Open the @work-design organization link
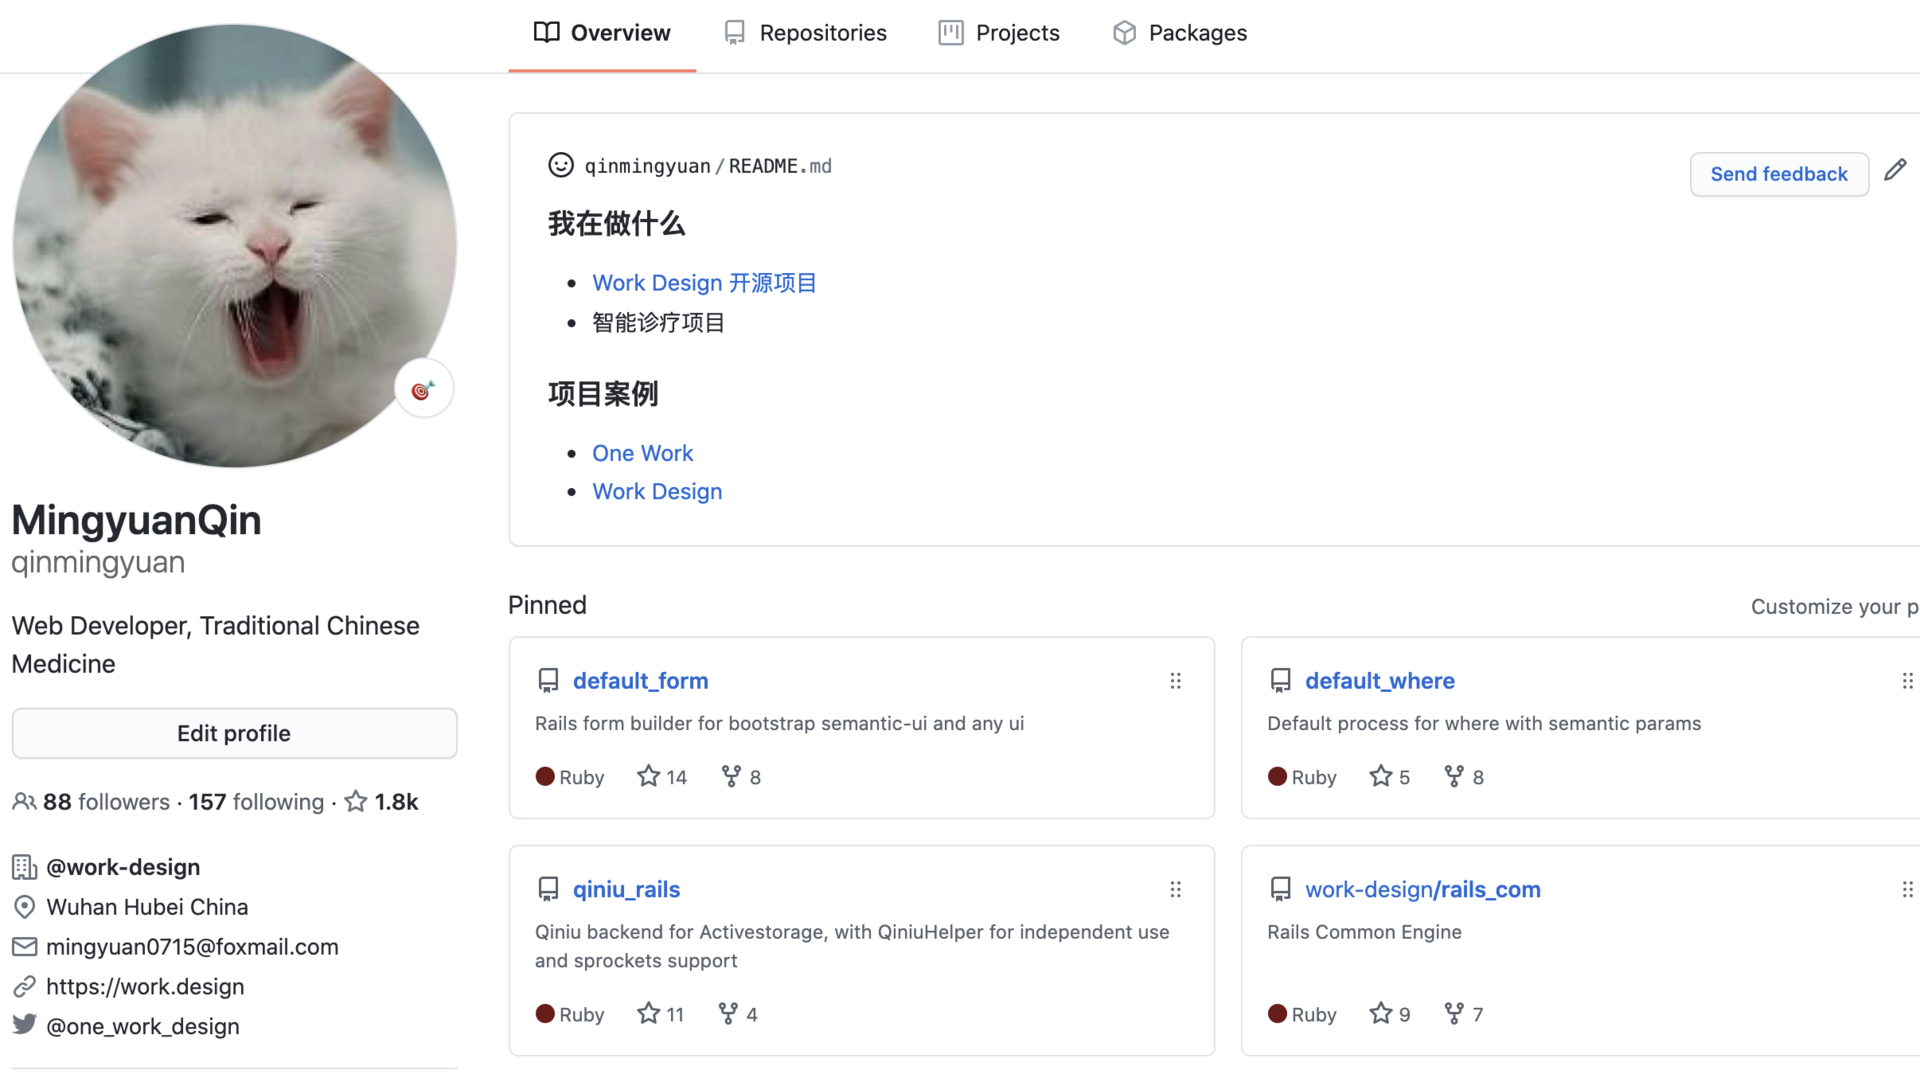Viewport: 1920px width, 1078px height. tap(123, 867)
